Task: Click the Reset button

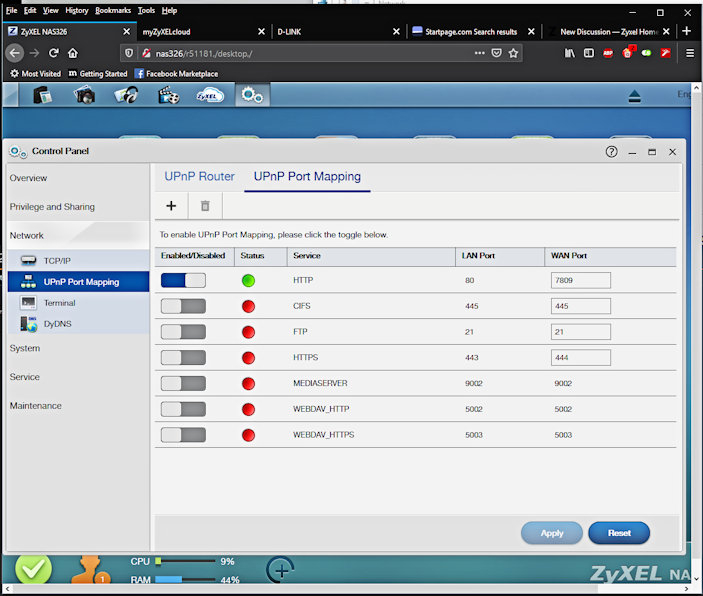Action: point(619,533)
